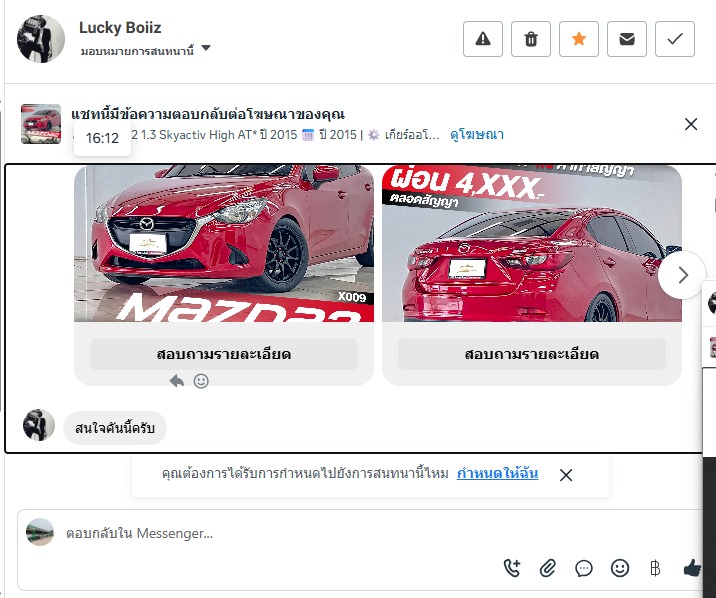The image size is (716, 598).
Task: Click สอบถามรายละเอียด under the rear Mazda photo
Action: (532, 354)
